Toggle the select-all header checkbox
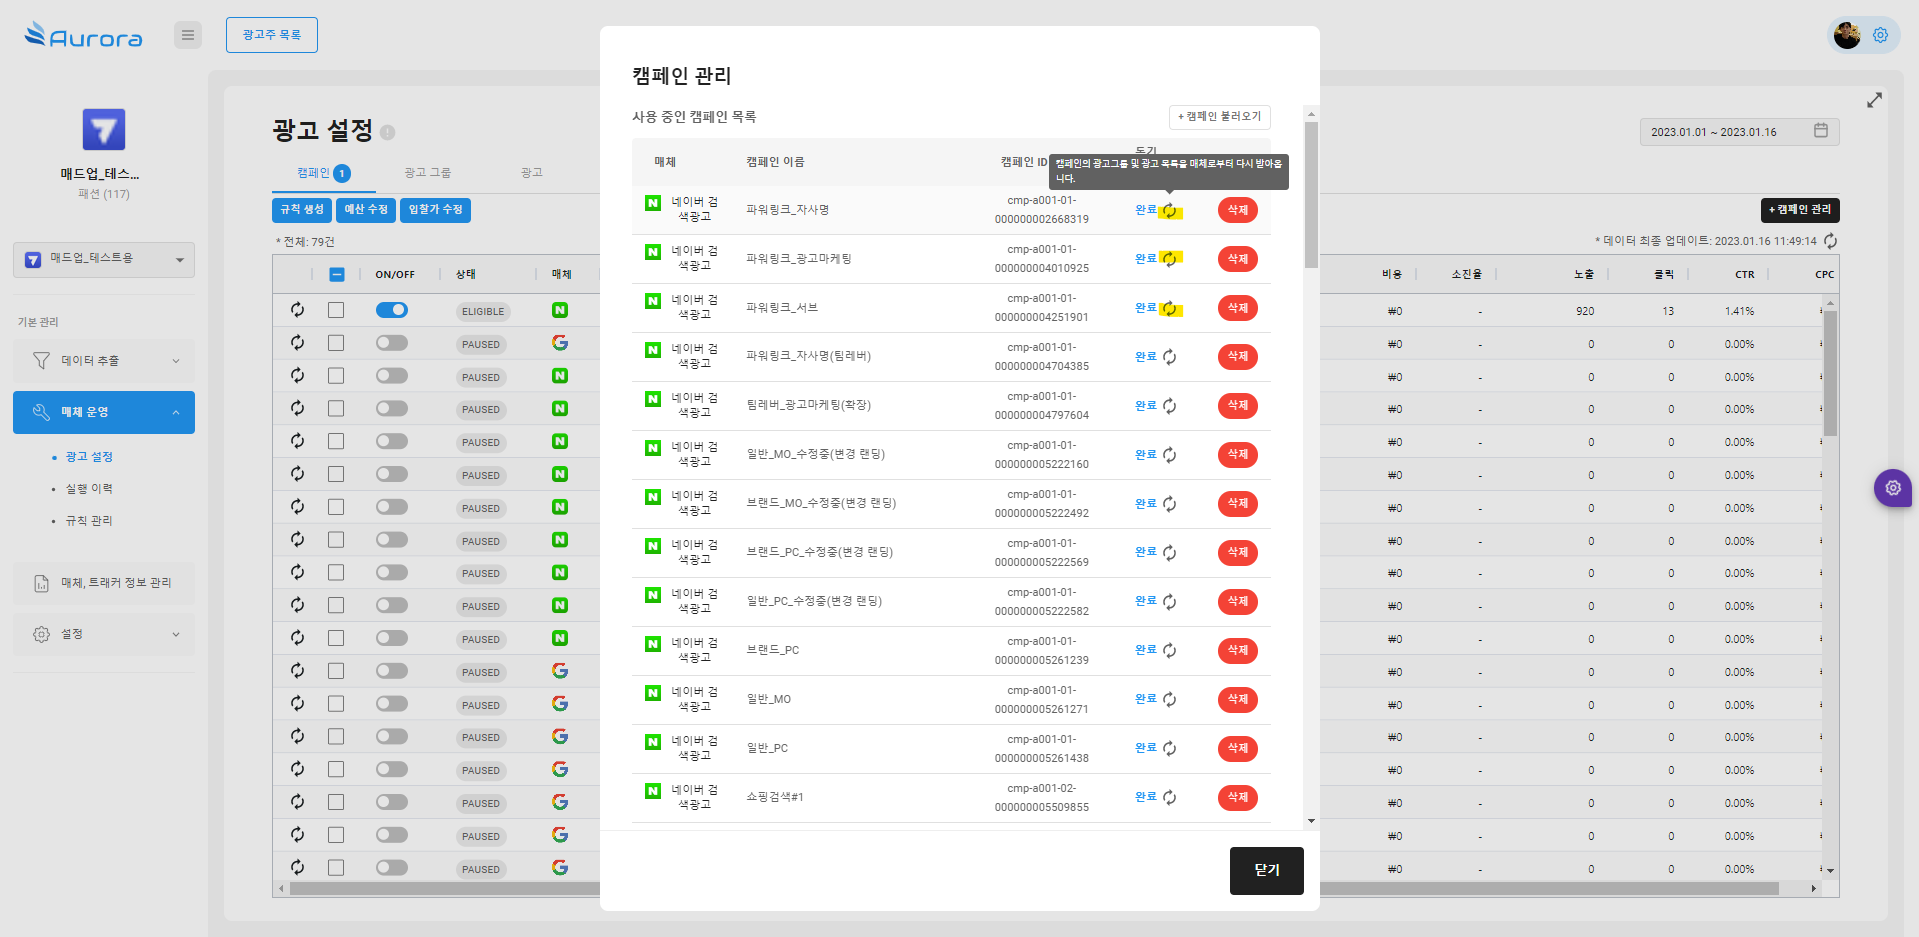Viewport: 1919px width, 937px height. coord(337,275)
